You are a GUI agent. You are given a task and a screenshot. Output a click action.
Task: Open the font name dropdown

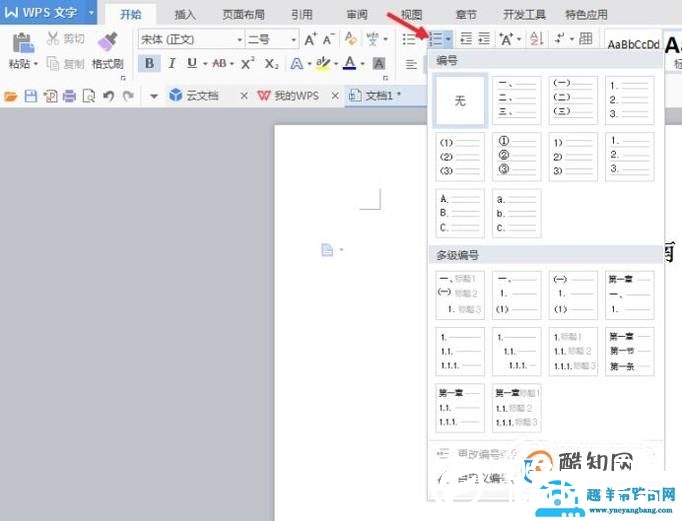pos(240,40)
